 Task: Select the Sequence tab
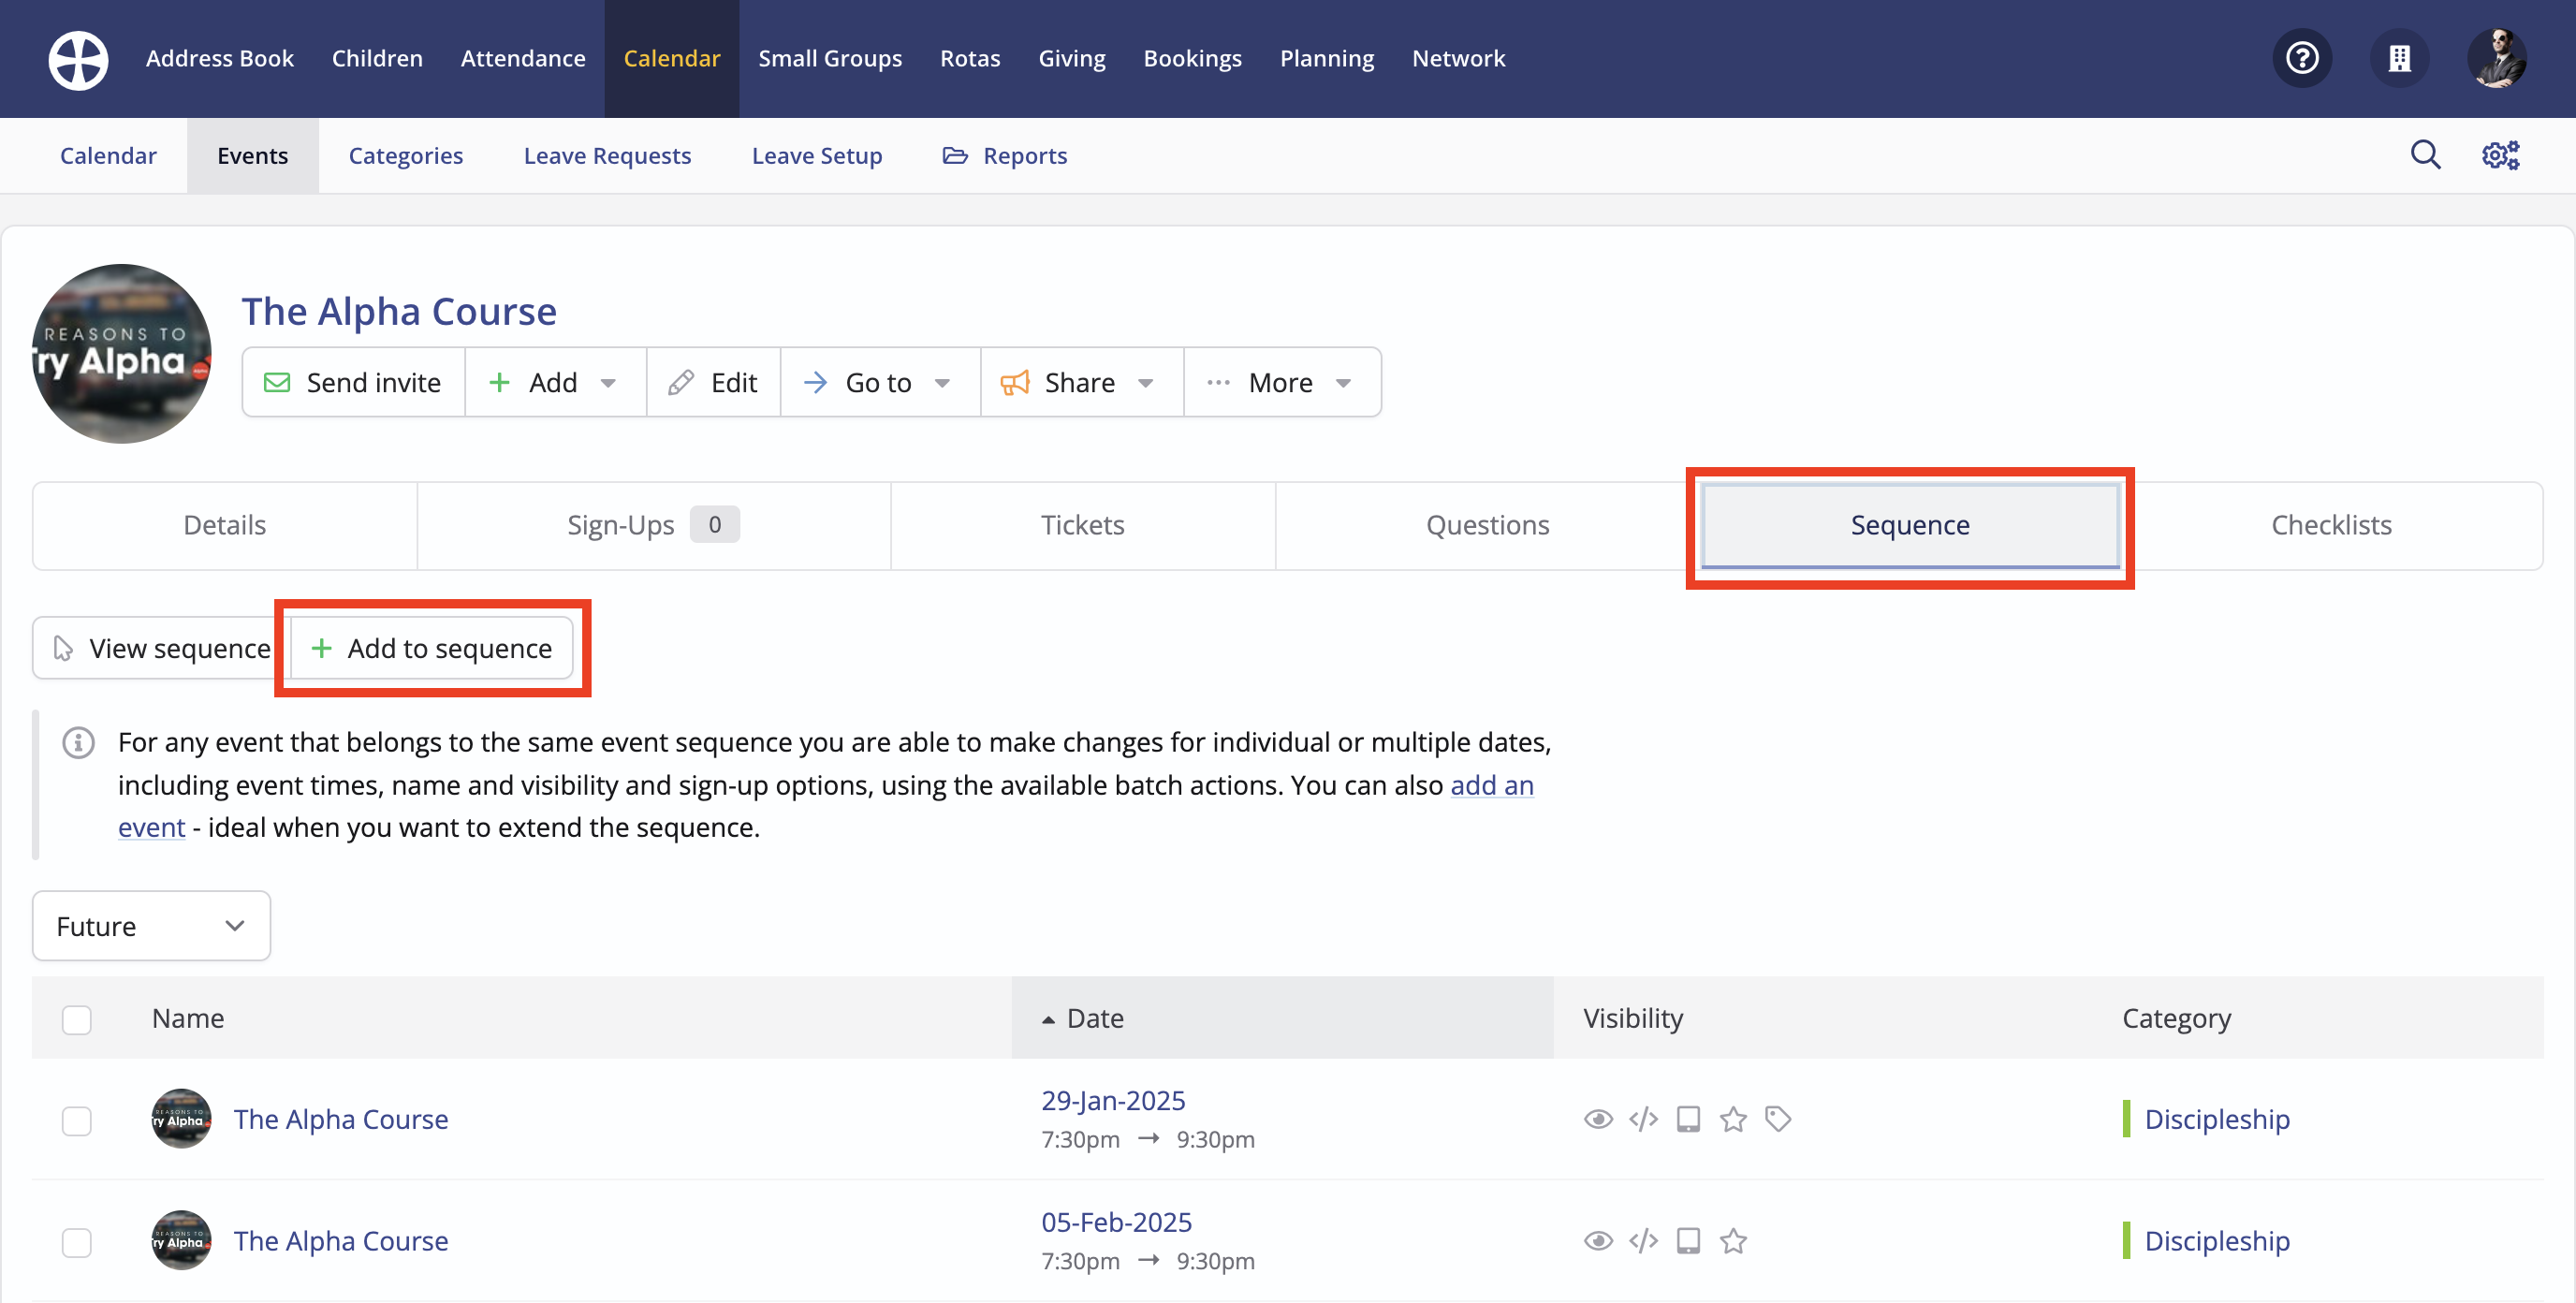click(x=1910, y=525)
